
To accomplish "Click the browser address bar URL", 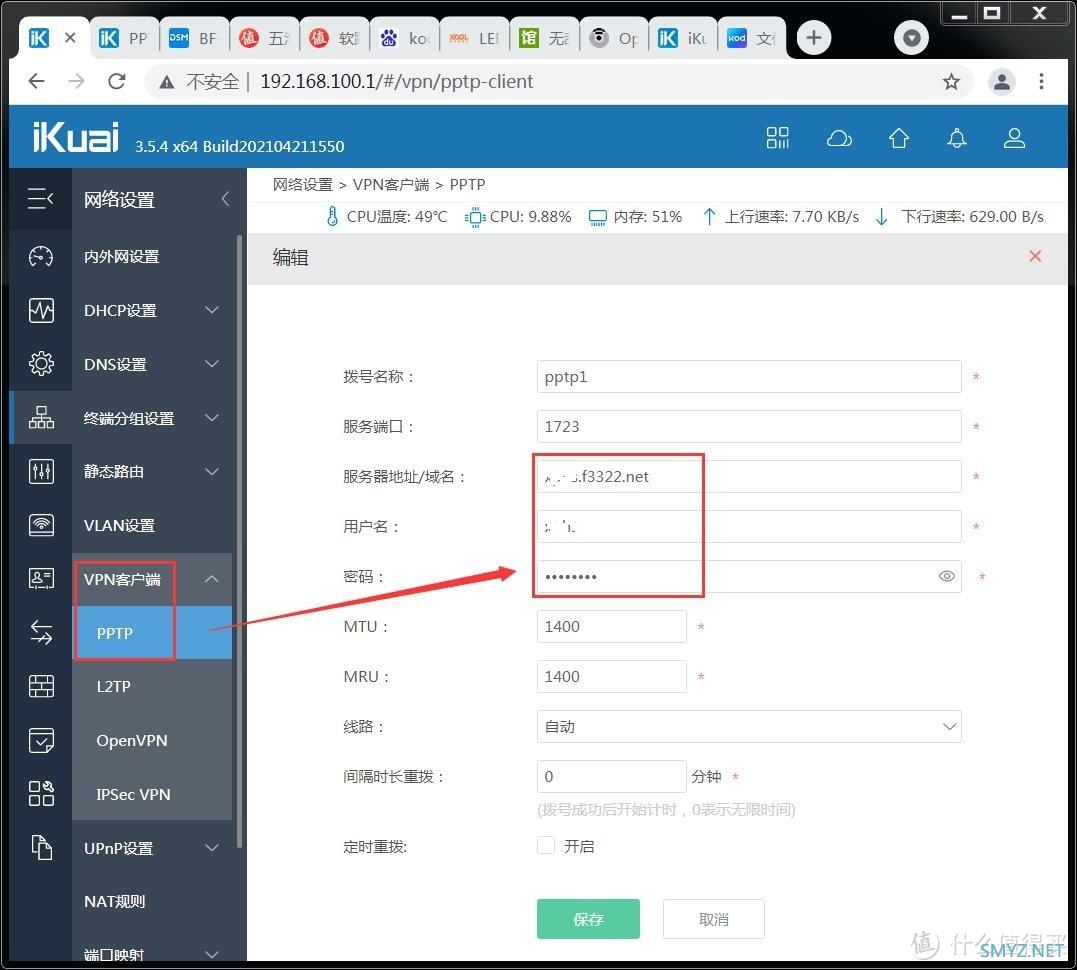I will (396, 81).
